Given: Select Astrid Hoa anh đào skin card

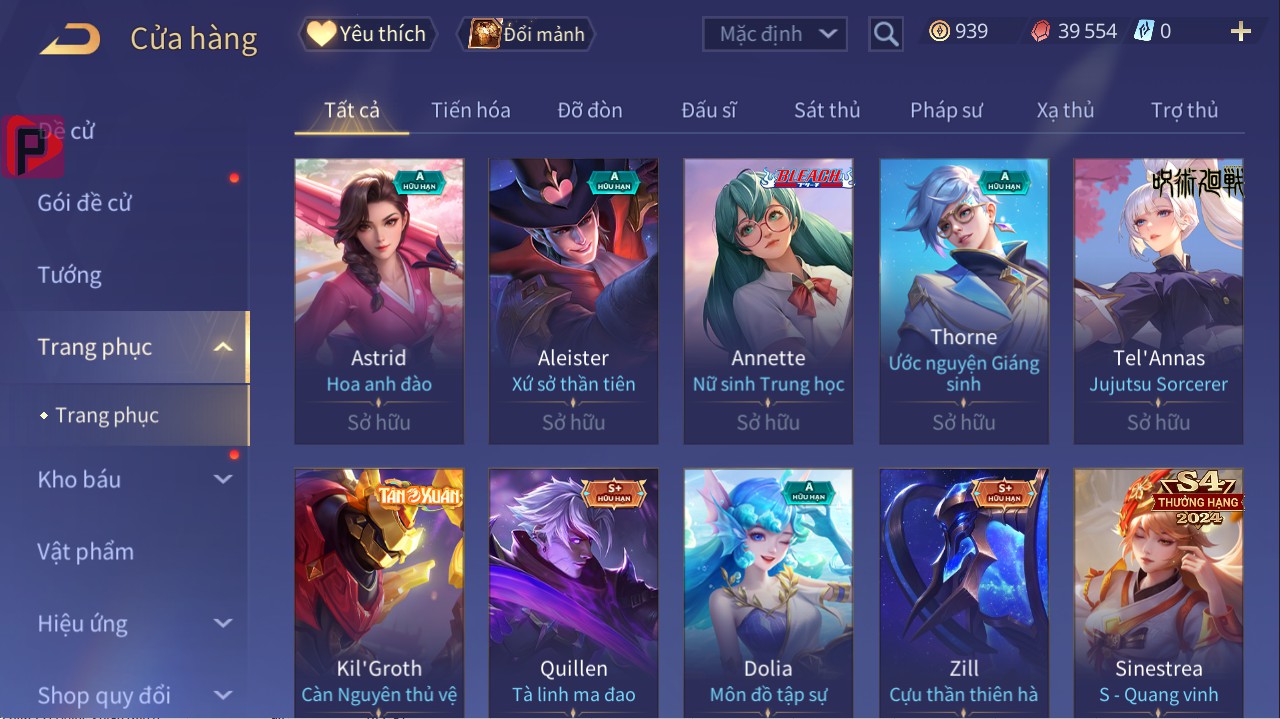Looking at the screenshot, I should pyautogui.click(x=379, y=301).
